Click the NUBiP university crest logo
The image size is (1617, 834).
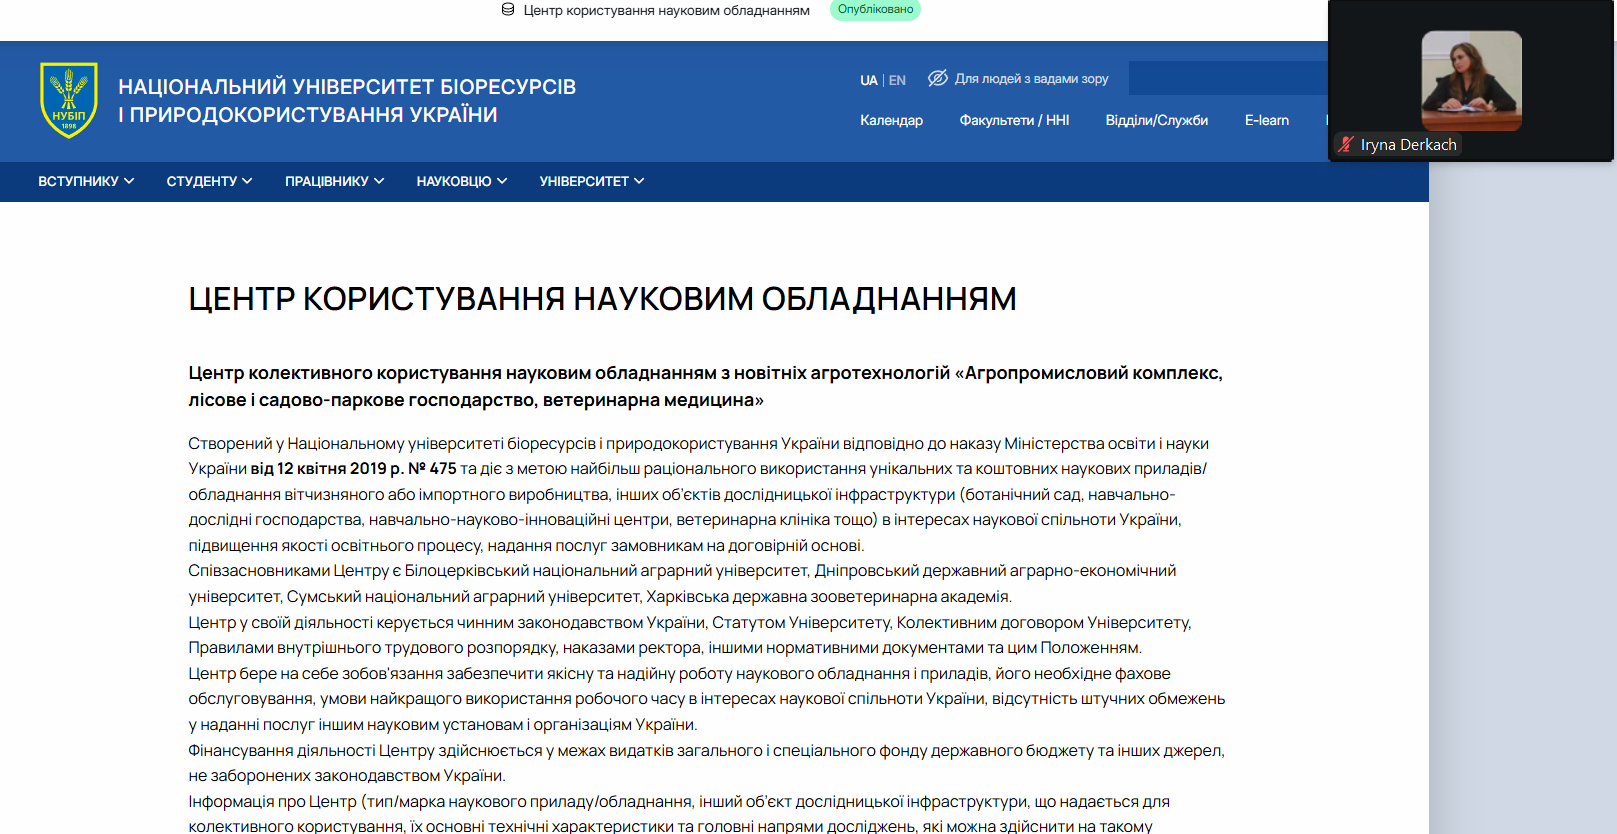coord(69,100)
